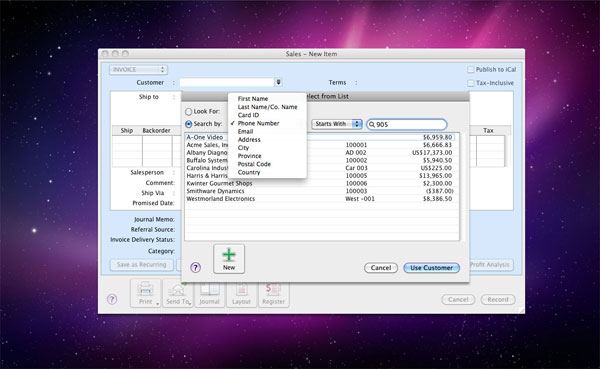Screen dimensions: 600x369
Task: Select the Buffalo System customer row
Action: [321, 160]
